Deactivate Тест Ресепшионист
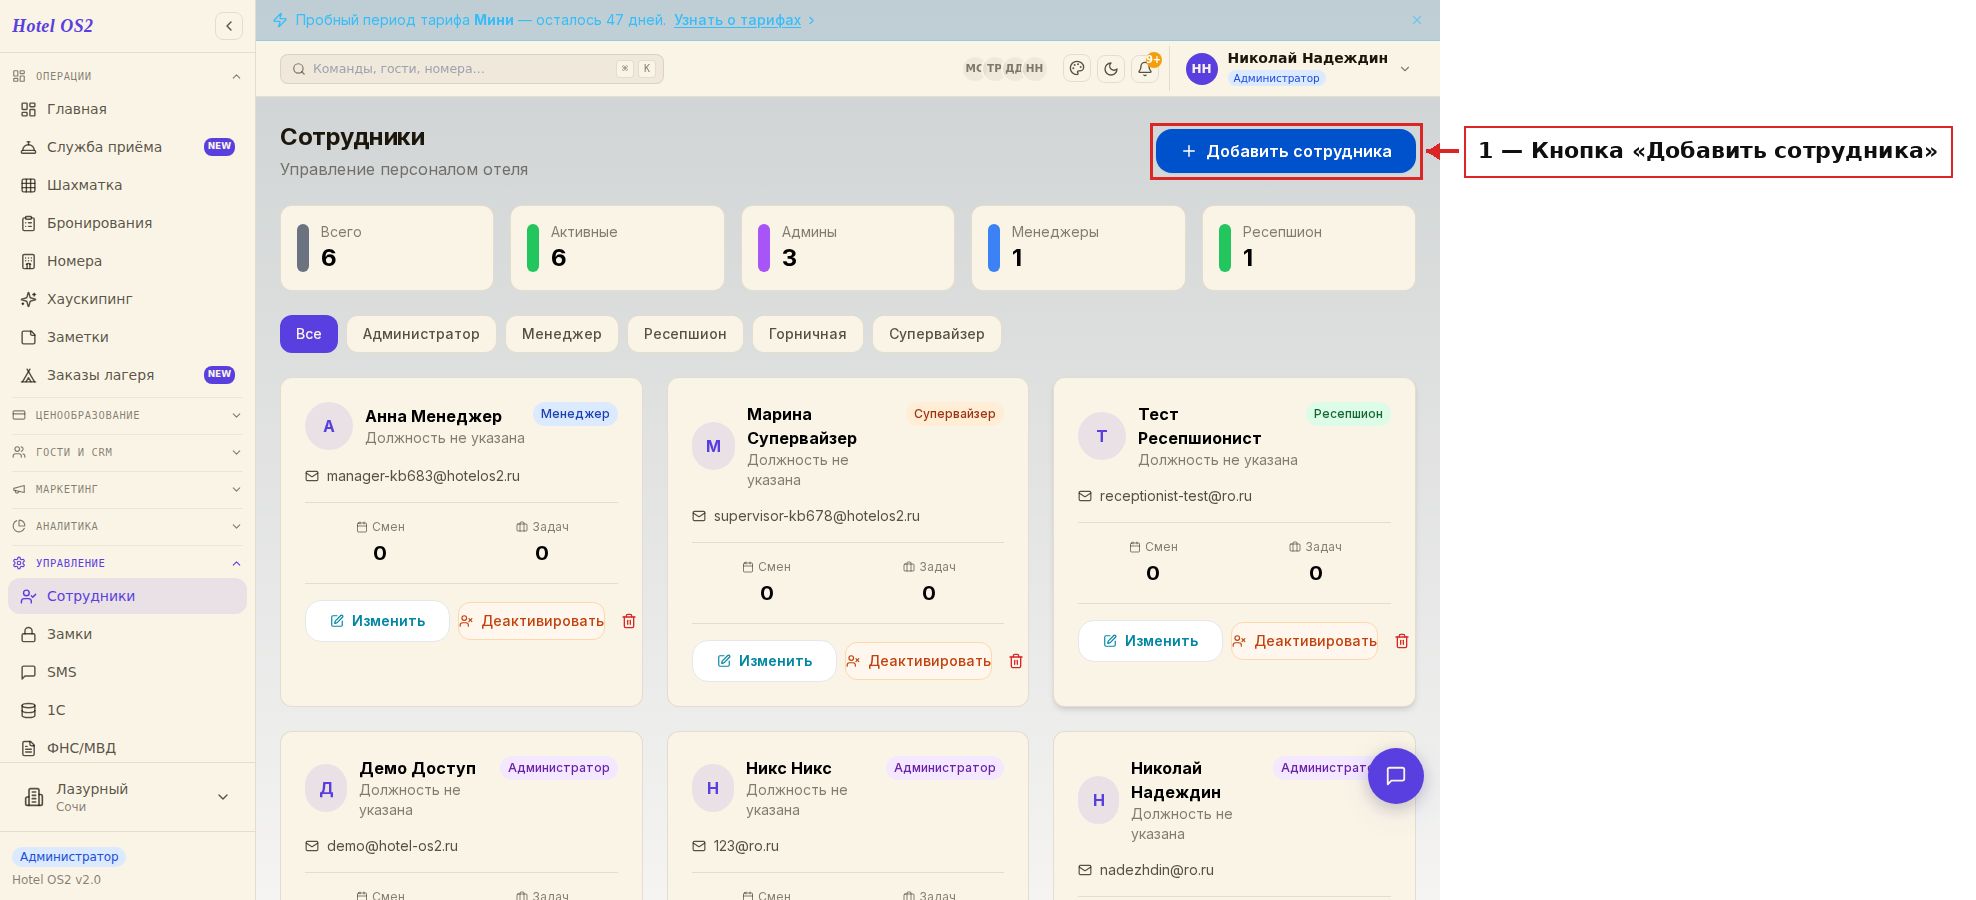The width and height of the screenshot is (1976, 900). click(x=1304, y=641)
